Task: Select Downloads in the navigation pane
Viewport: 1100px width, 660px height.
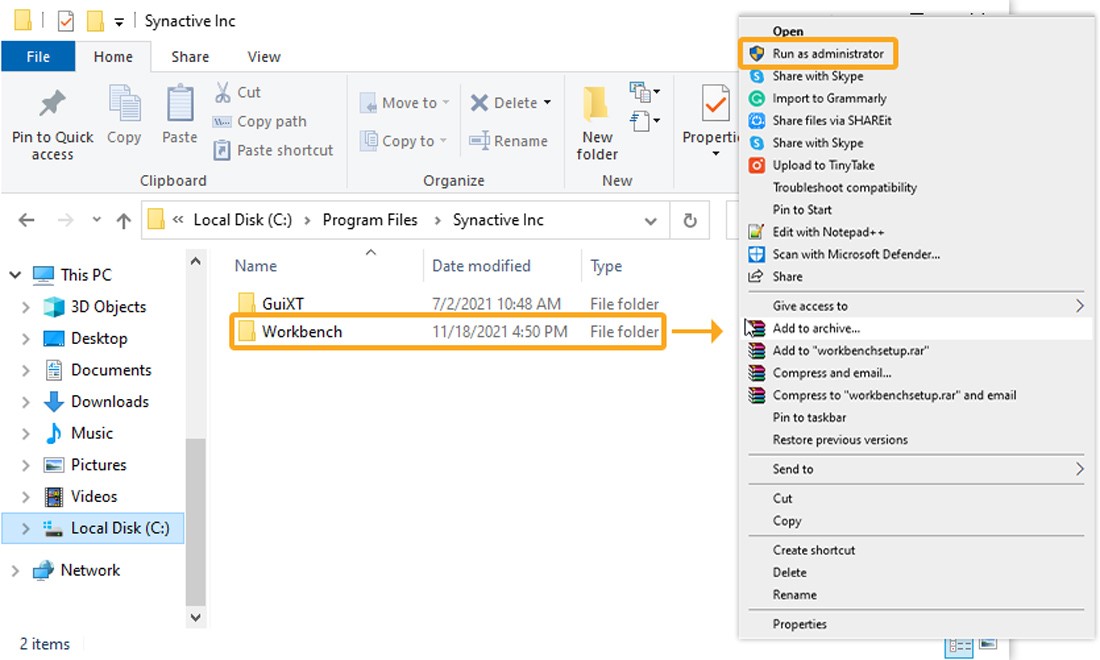Action: pos(109,402)
